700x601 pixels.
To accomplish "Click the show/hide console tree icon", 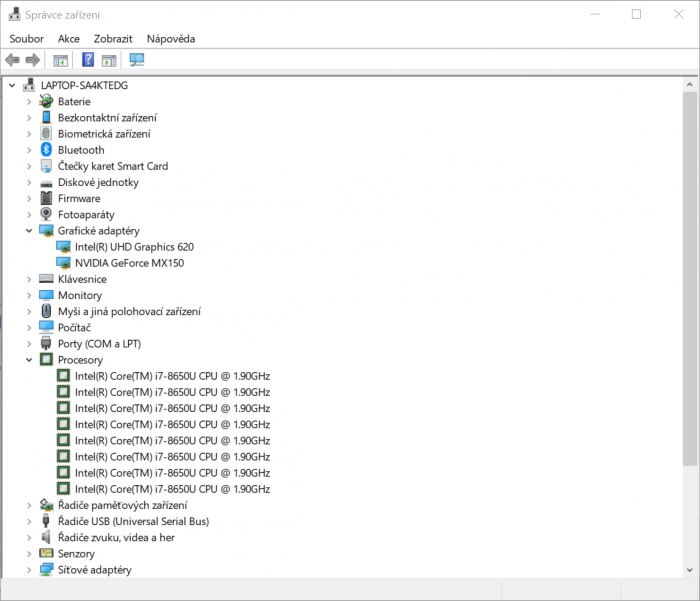I will pos(61,60).
